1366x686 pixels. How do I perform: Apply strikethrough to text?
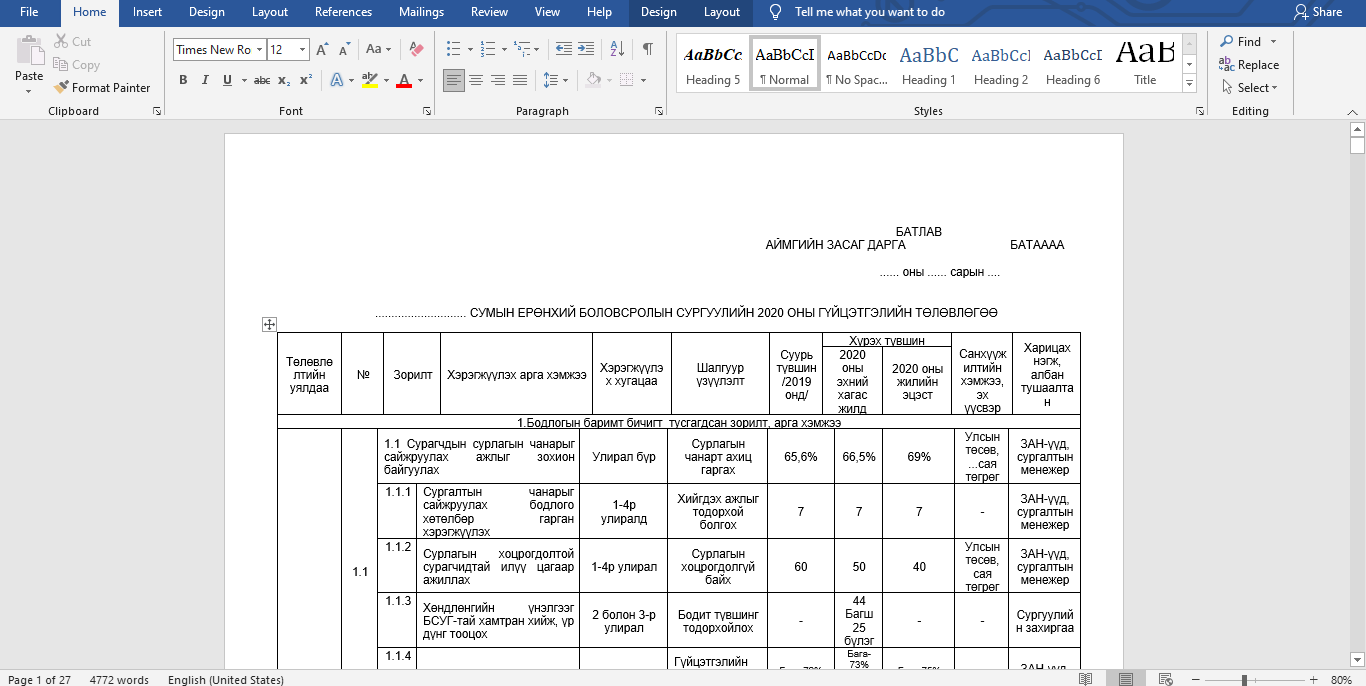click(261, 80)
